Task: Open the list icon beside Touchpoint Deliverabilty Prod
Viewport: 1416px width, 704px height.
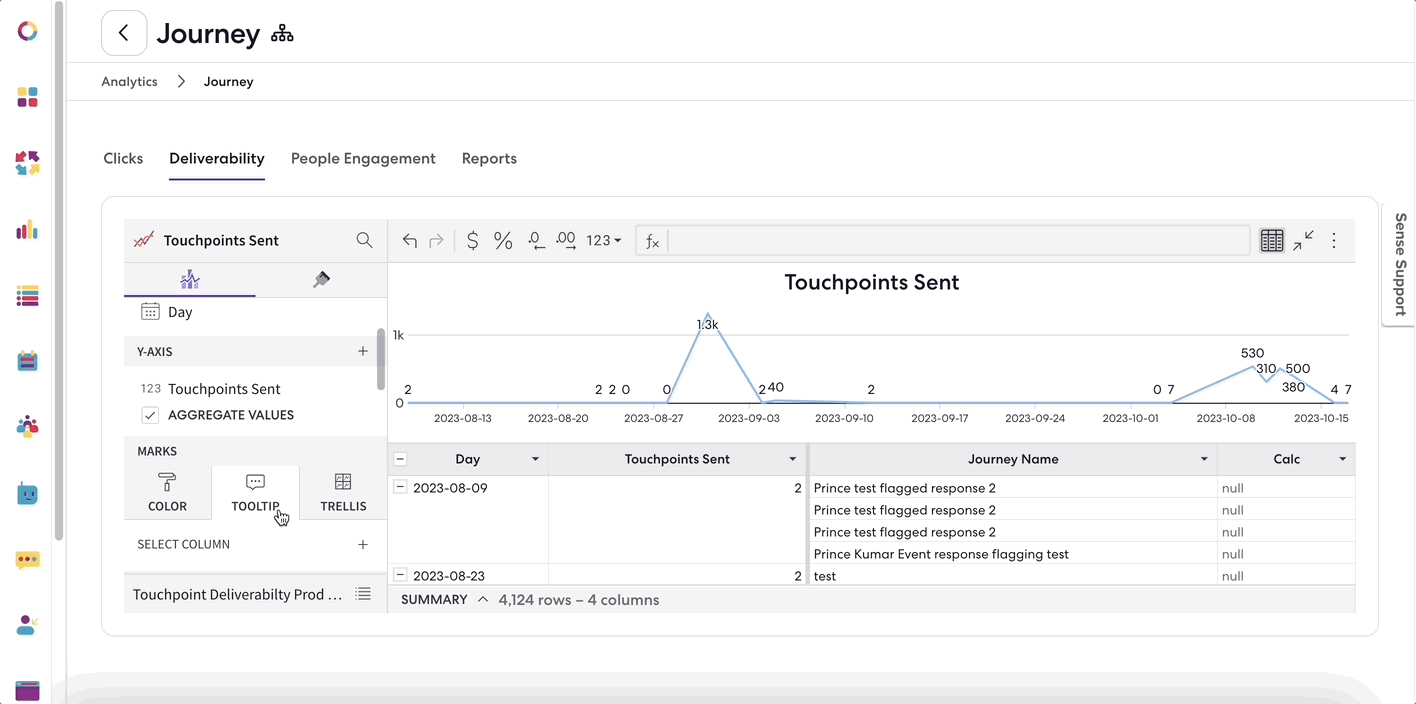Action: [364, 594]
